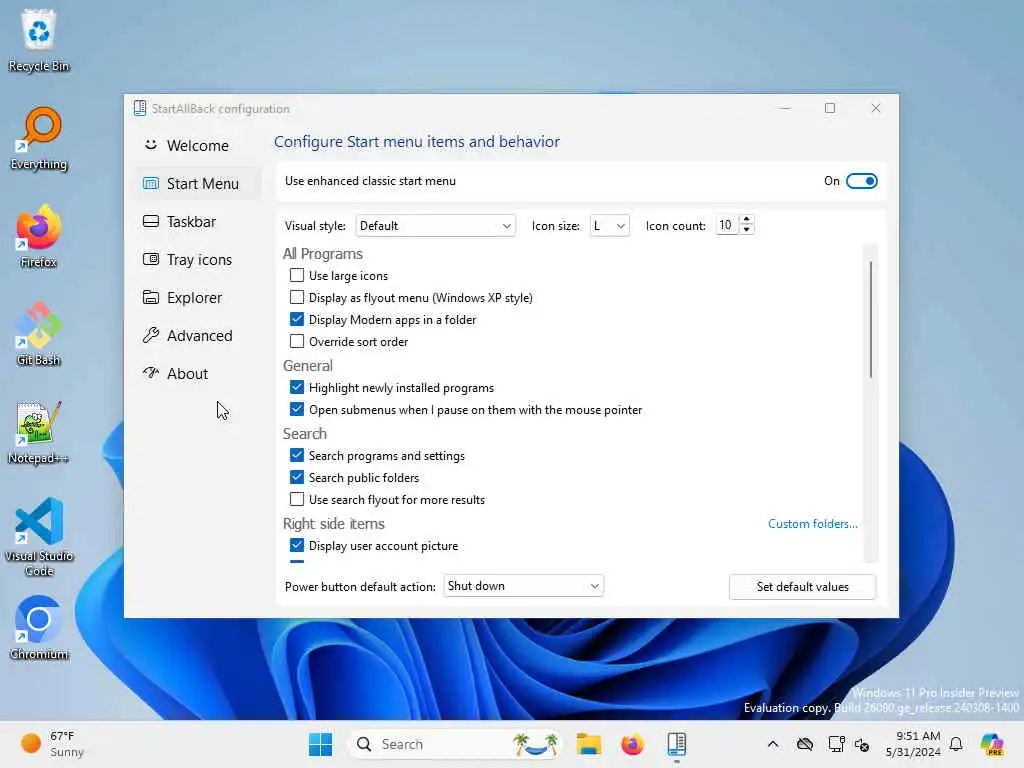Uncheck Highlight newly installed programs
Image resolution: width=1024 pixels, height=768 pixels.
click(296, 387)
